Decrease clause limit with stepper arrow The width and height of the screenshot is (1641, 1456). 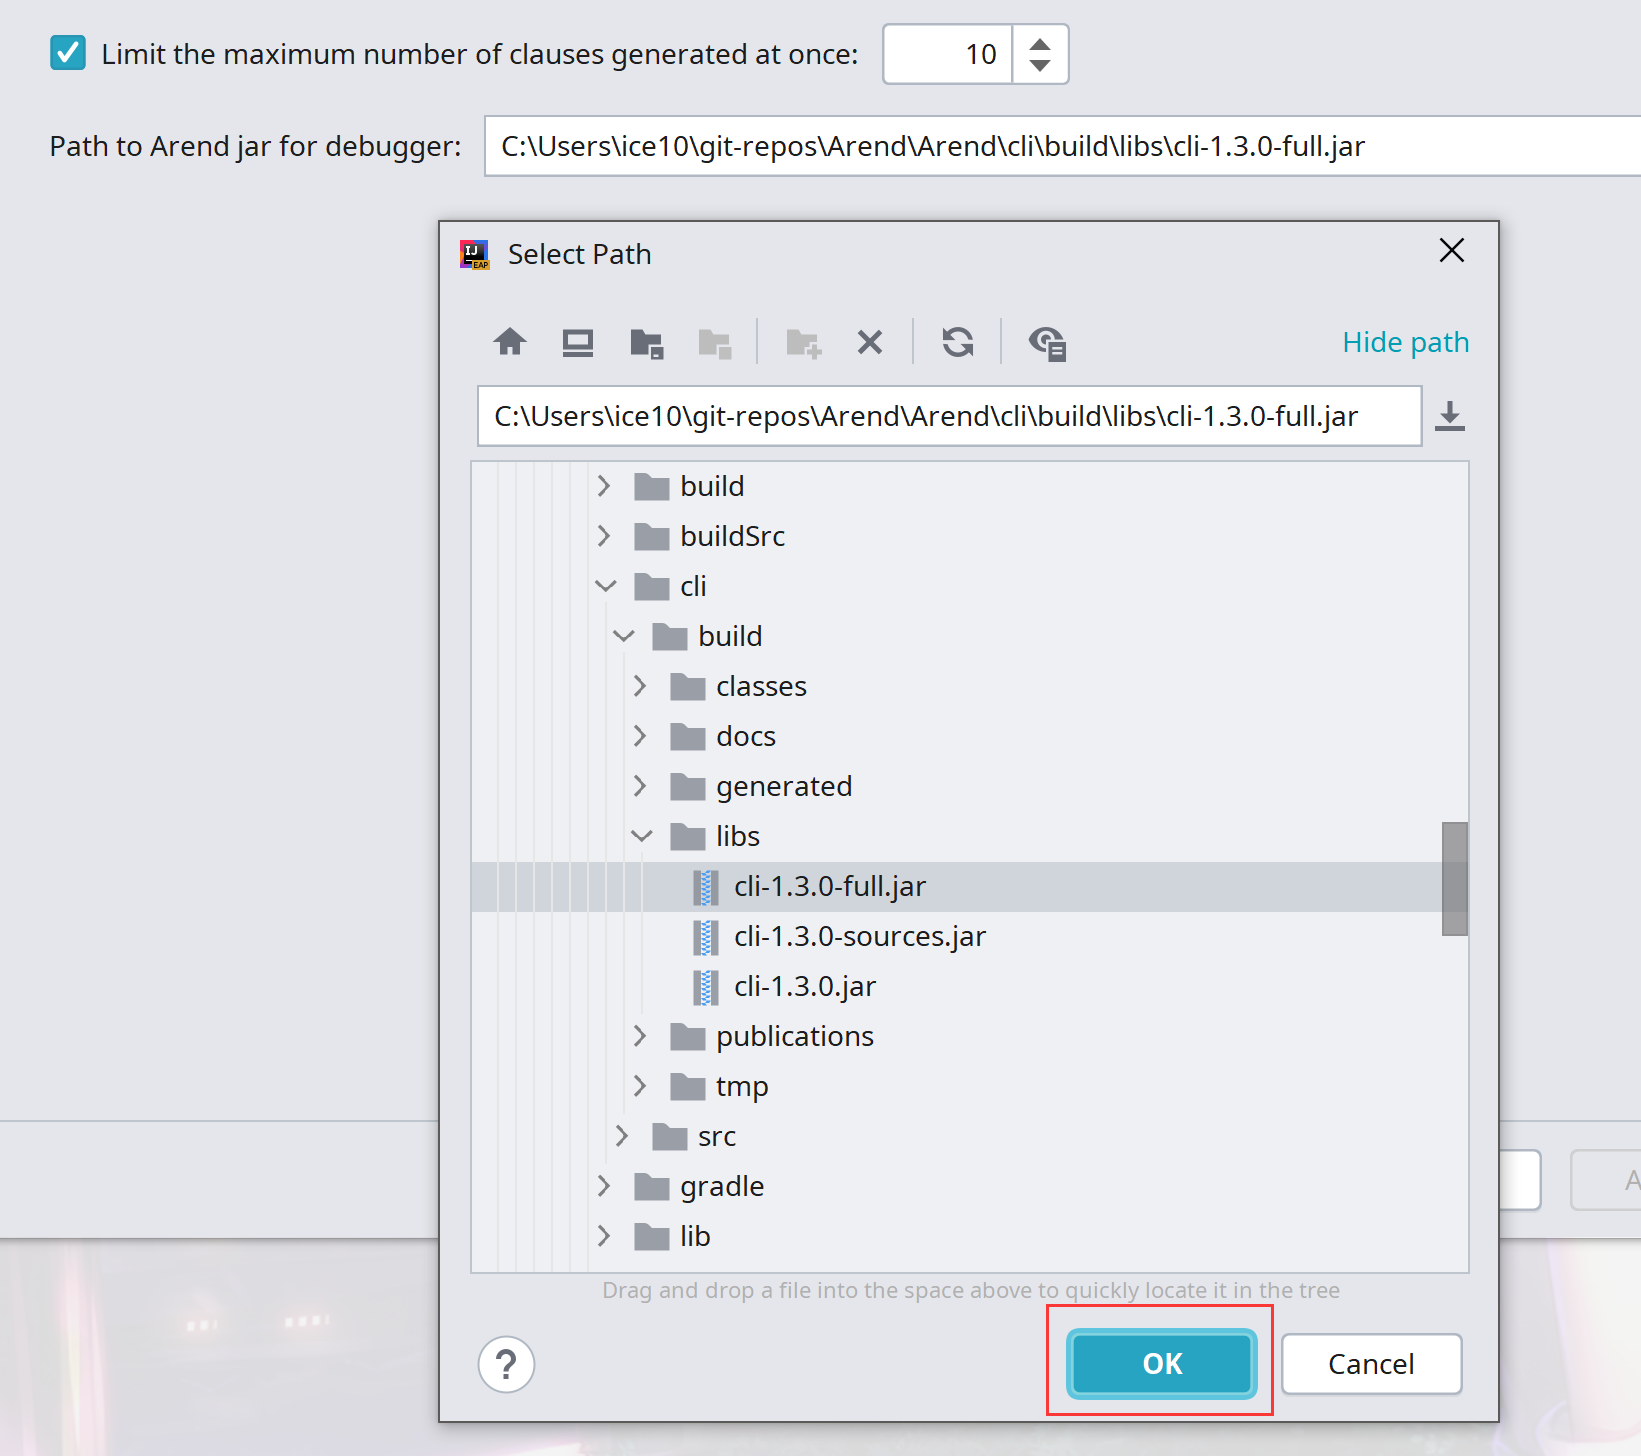coord(1040,66)
